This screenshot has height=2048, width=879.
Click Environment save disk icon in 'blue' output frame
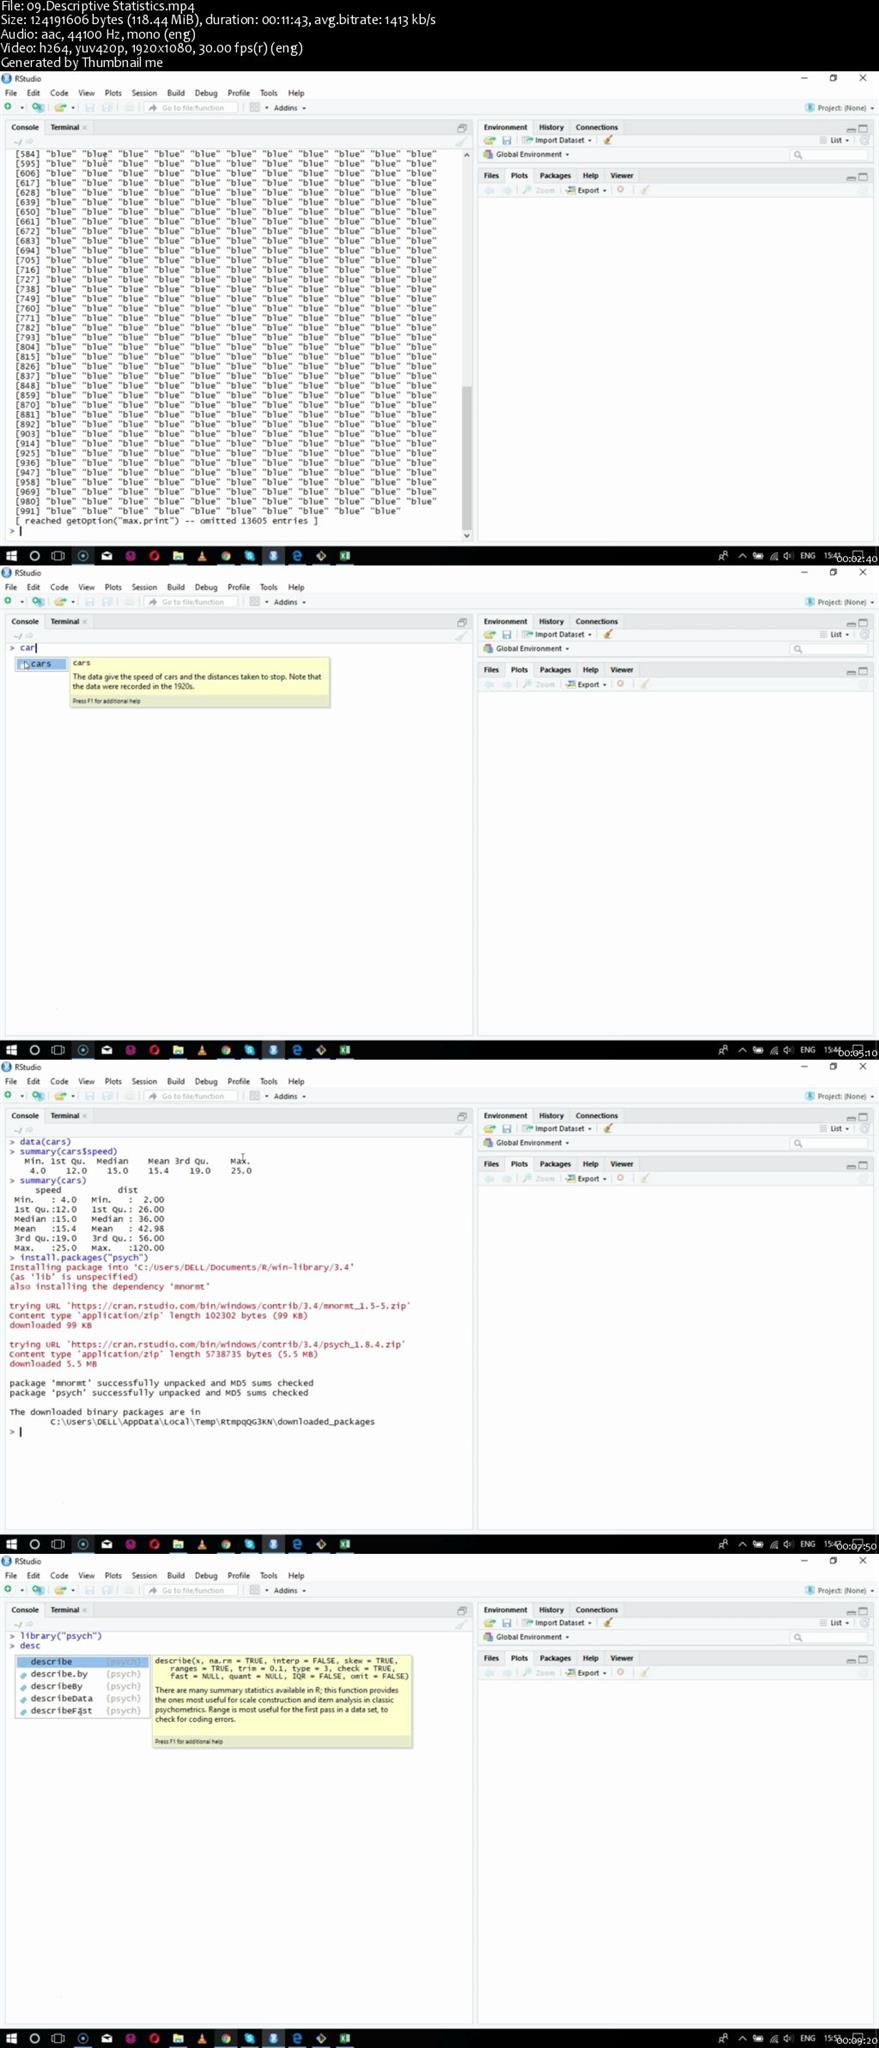[x=507, y=140]
